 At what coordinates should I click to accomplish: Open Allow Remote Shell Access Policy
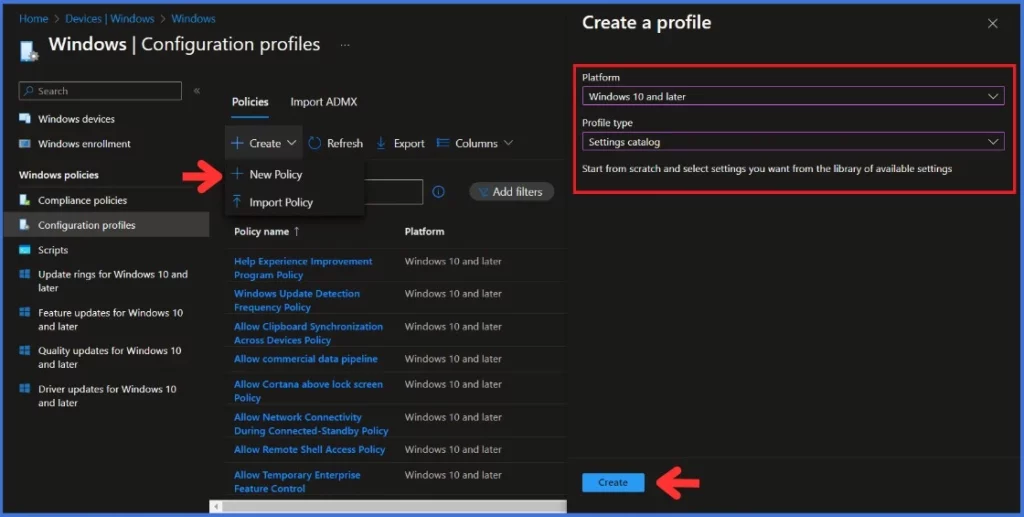point(310,449)
